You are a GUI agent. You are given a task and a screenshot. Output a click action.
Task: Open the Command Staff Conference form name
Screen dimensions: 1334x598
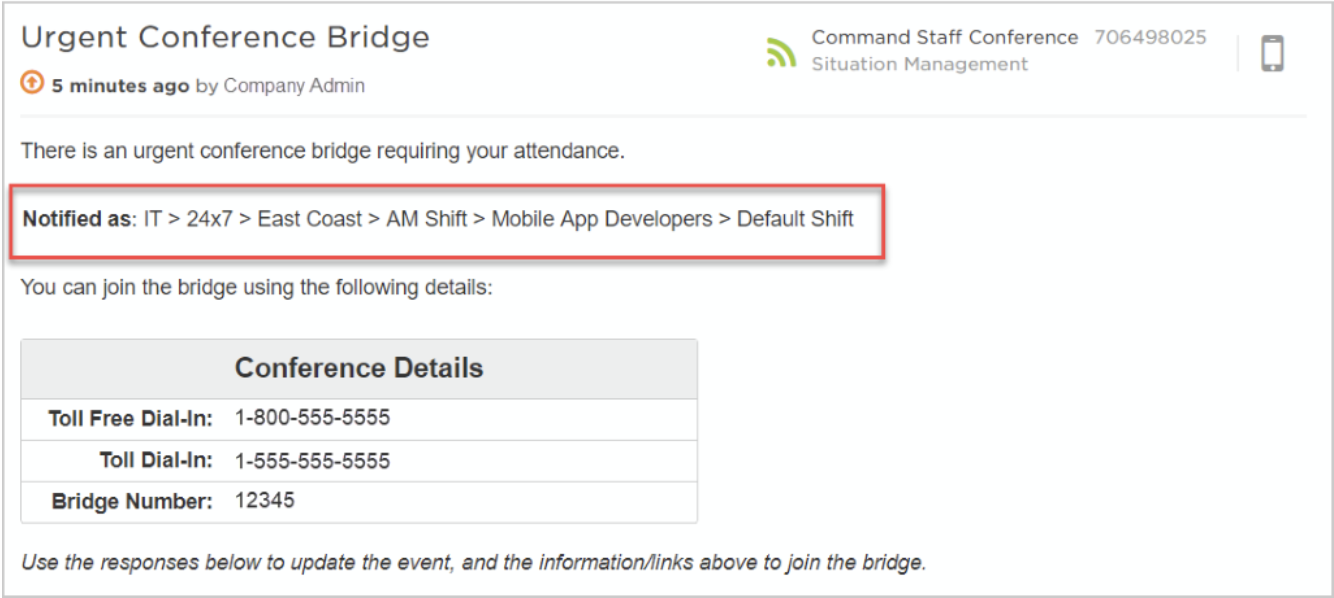(944, 38)
